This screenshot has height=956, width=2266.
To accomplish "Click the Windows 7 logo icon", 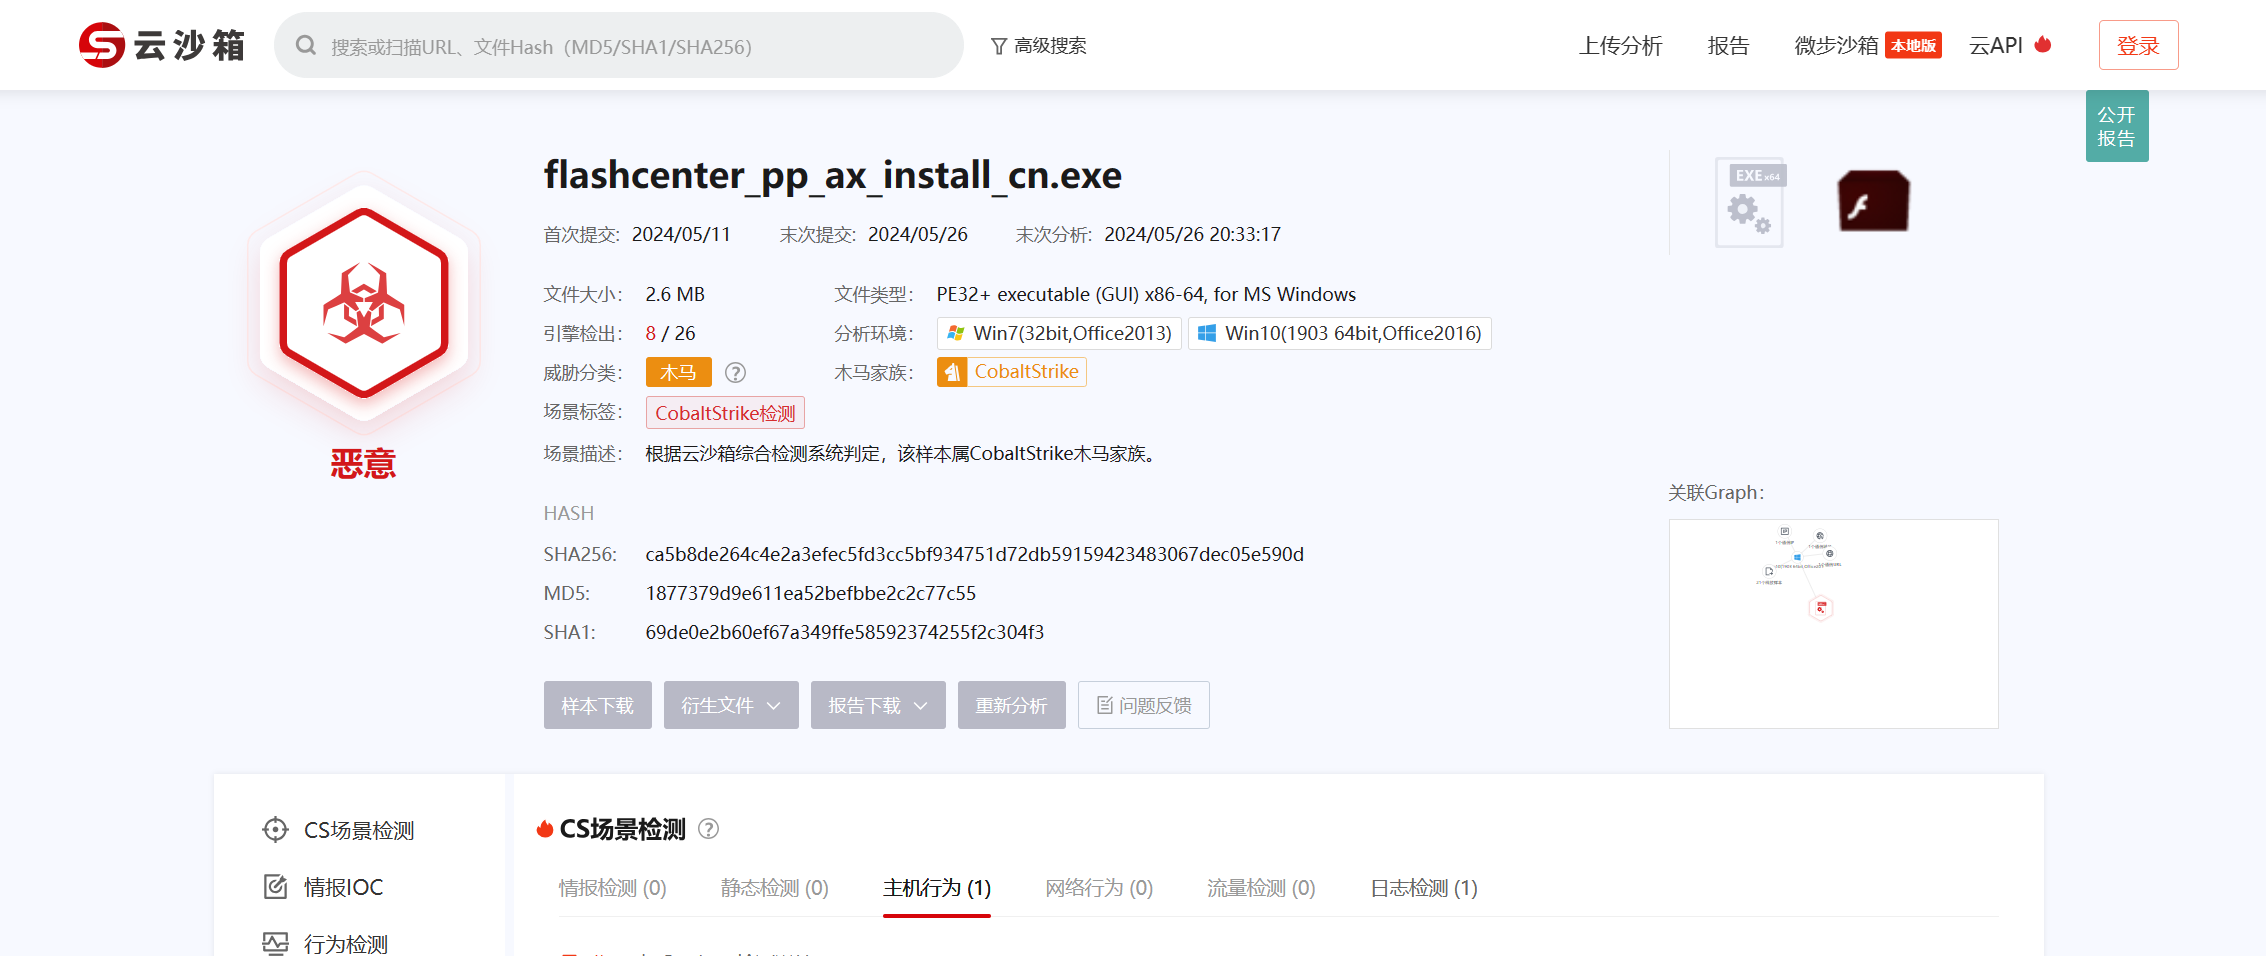I will coord(956,333).
